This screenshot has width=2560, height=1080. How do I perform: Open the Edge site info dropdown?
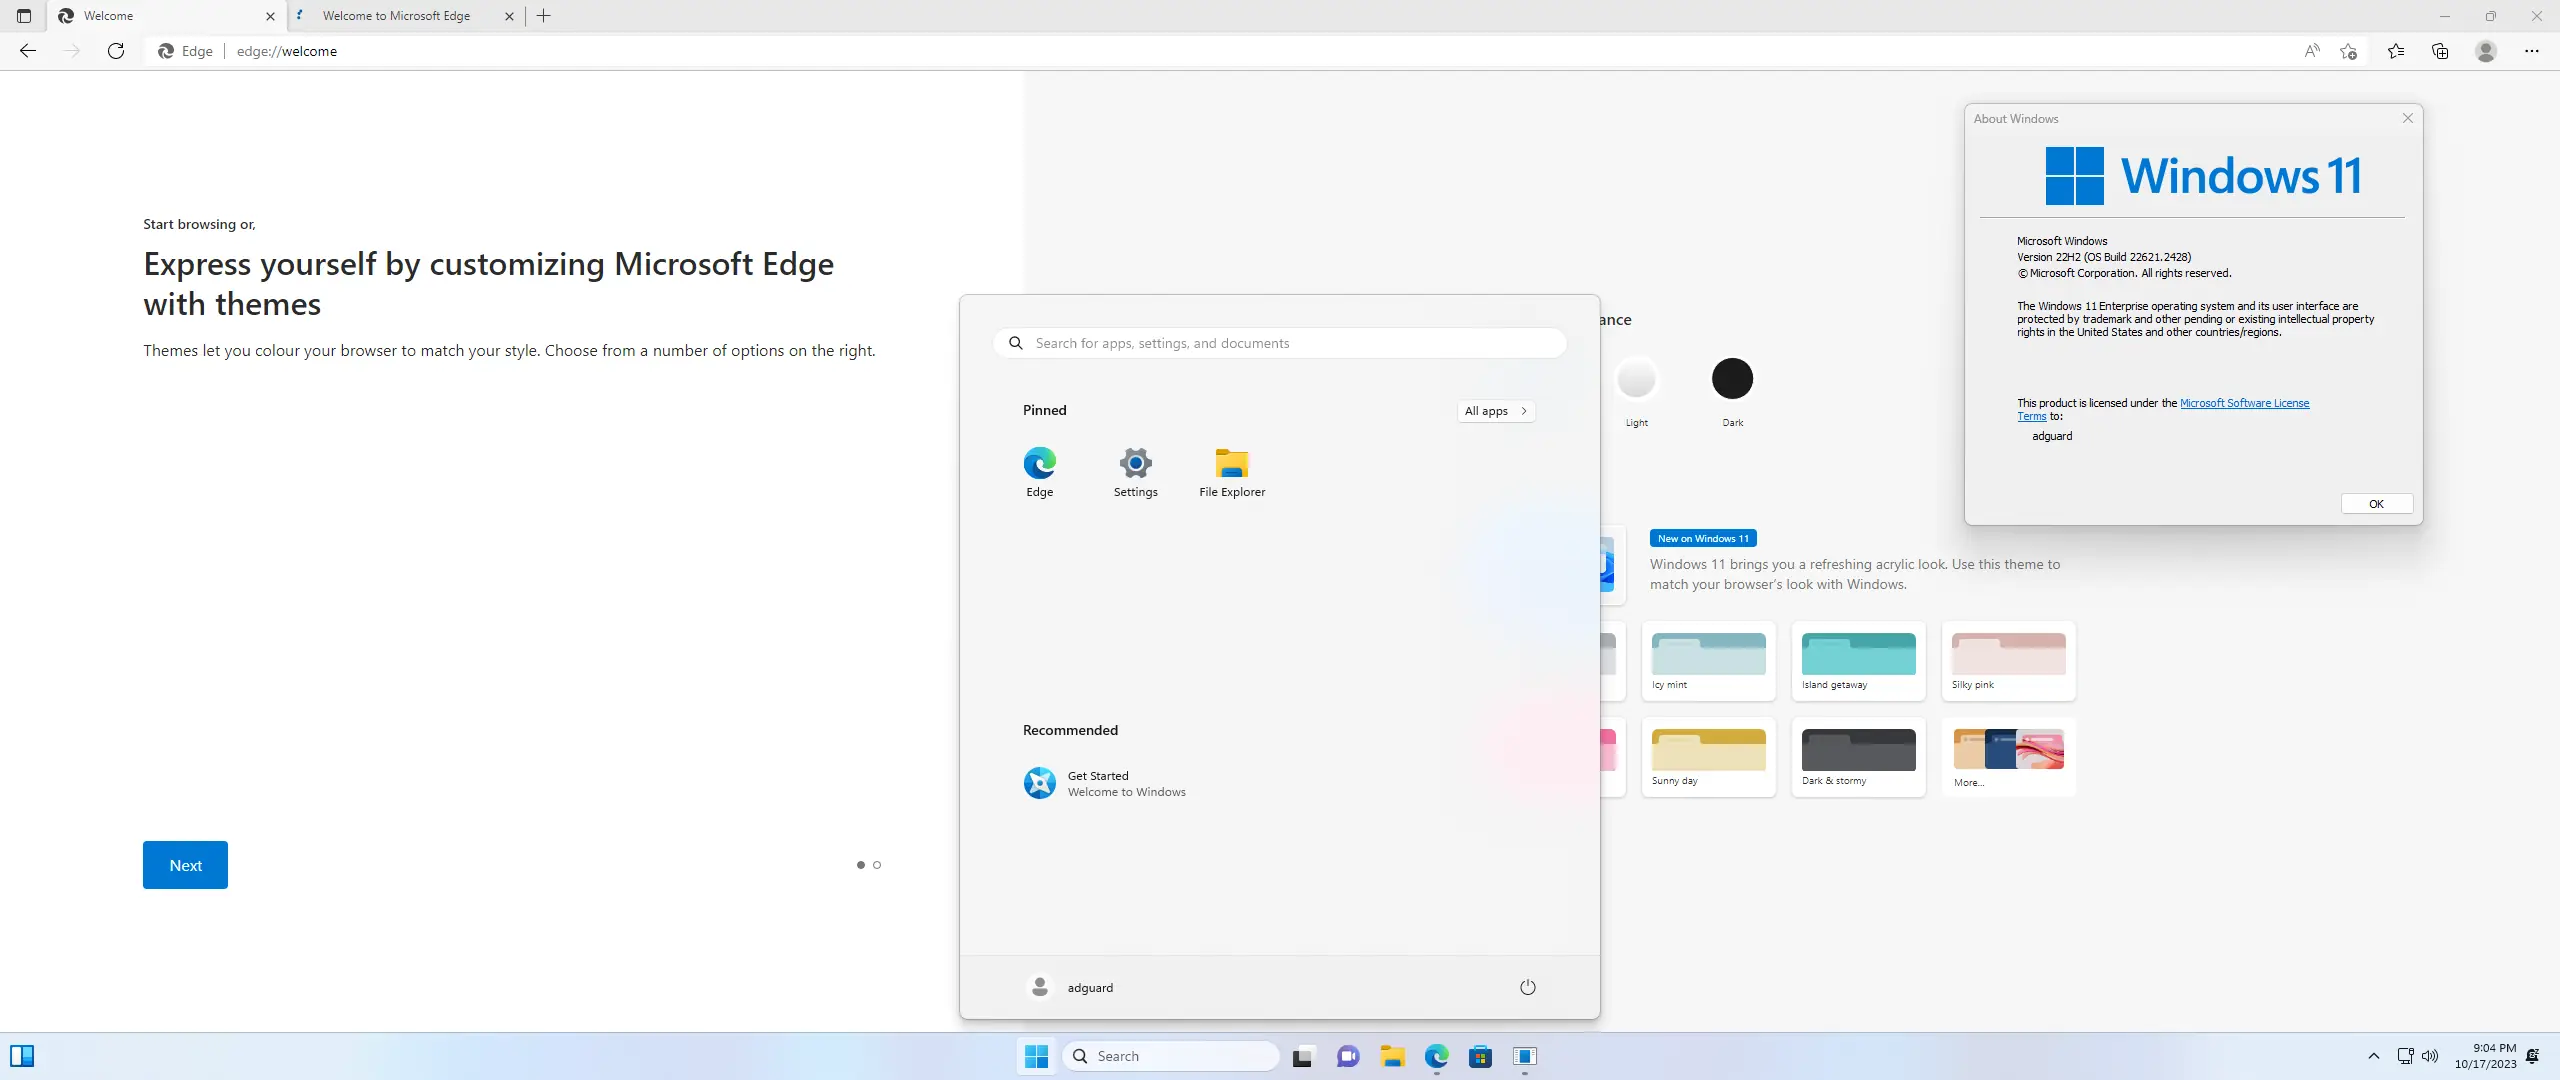point(185,51)
